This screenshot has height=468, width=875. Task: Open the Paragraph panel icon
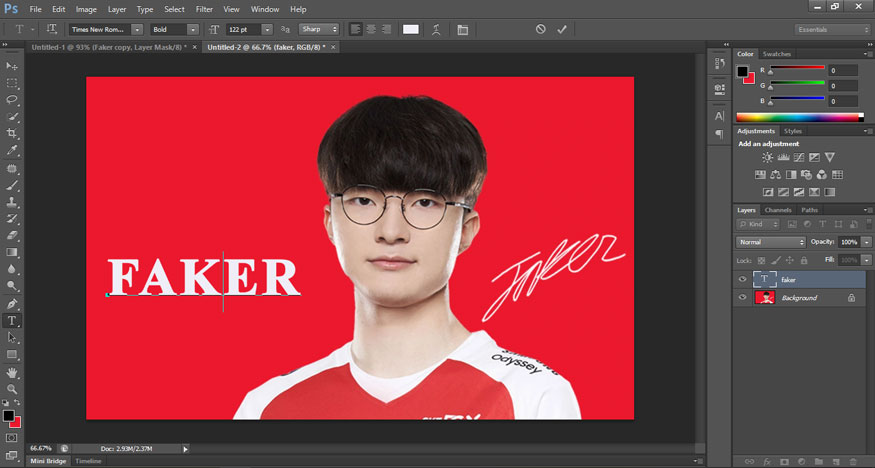pos(719,134)
